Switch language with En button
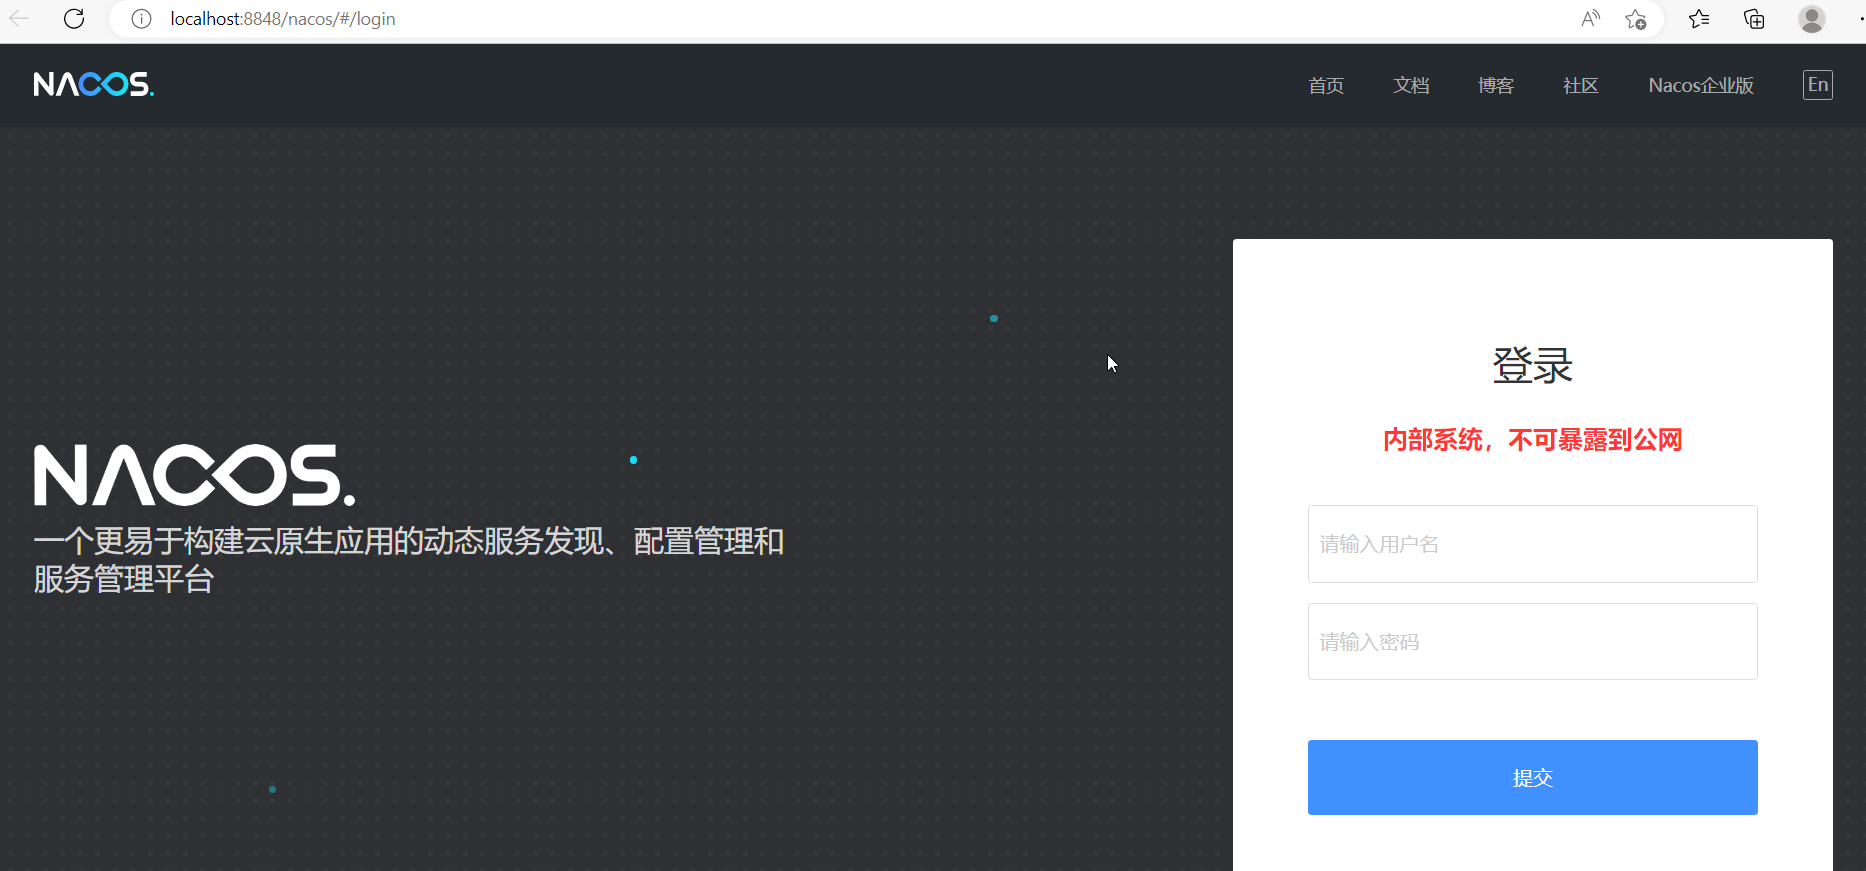 (1818, 85)
